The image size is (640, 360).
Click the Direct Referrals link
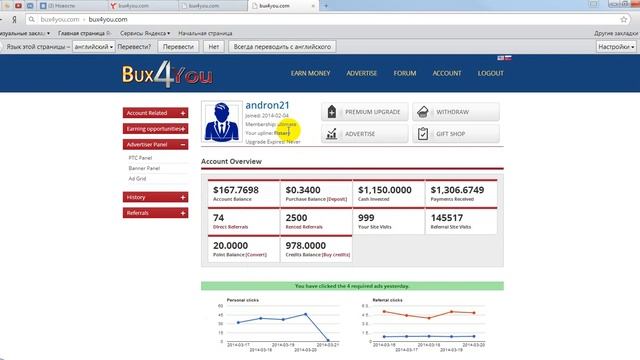coord(231,227)
